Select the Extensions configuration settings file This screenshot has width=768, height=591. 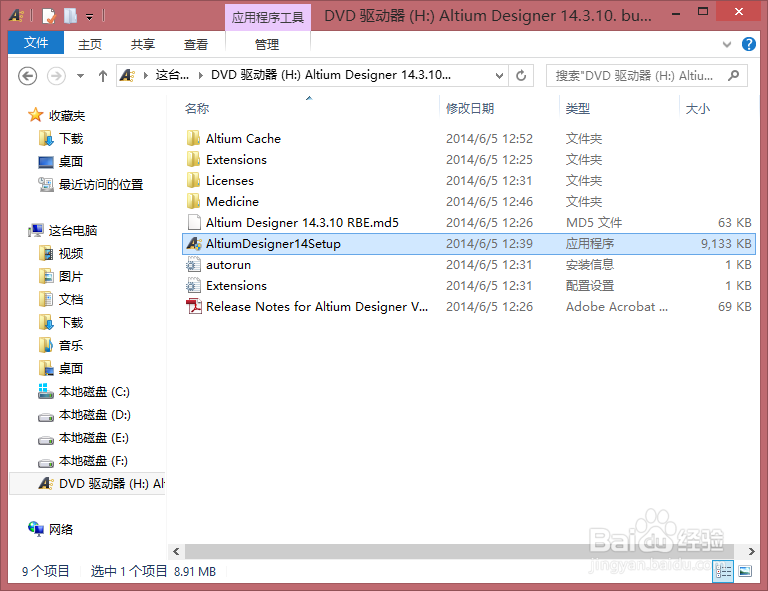coord(236,286)
